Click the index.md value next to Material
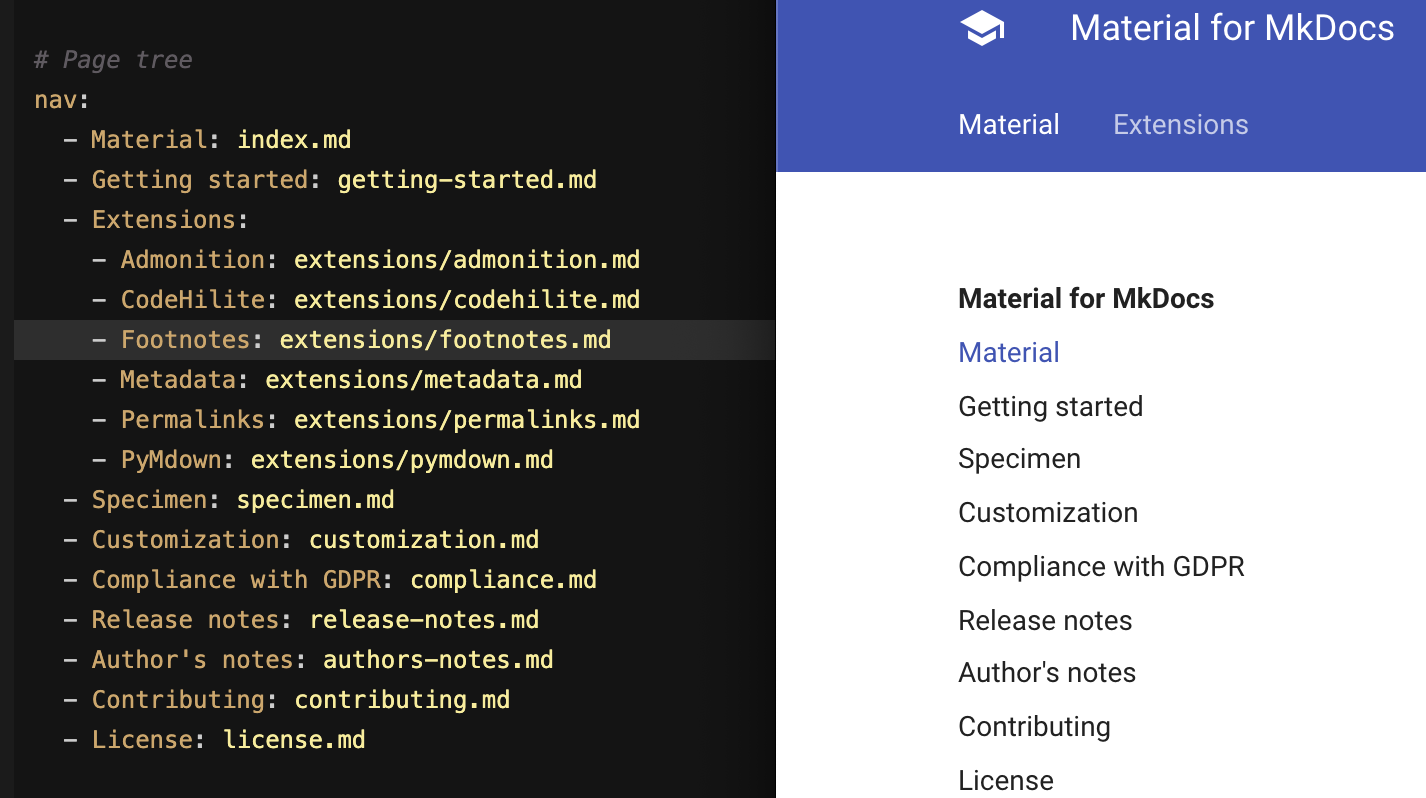The width and height of the screenshot is (1426, 798). click(x=293, y=139)
